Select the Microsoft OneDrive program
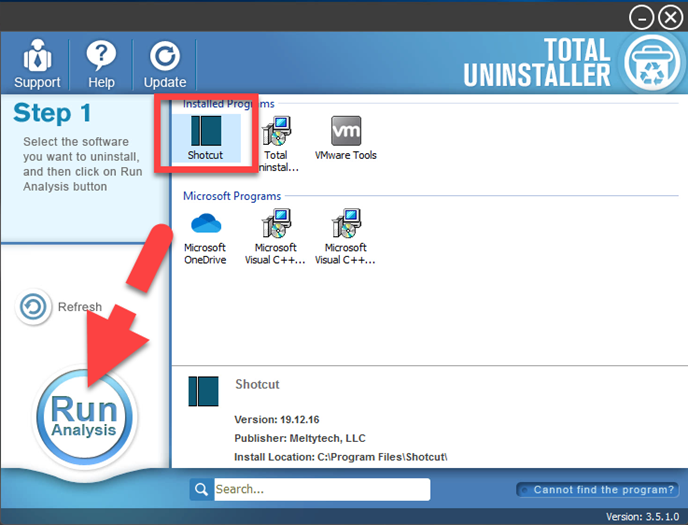 (205, 238)
